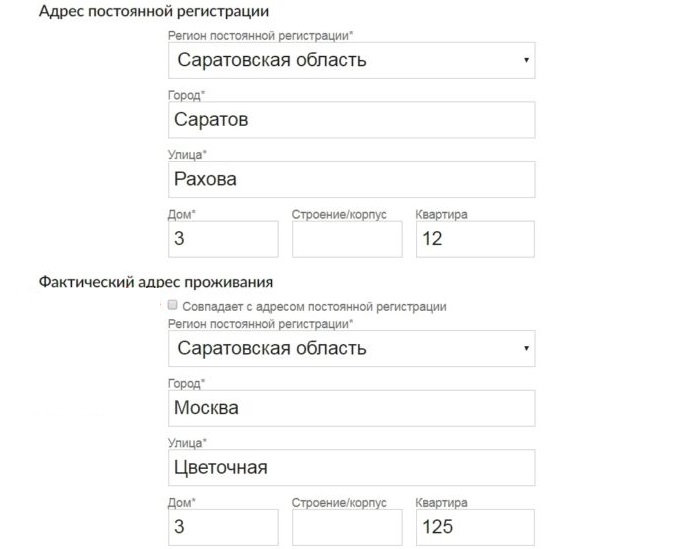
Task: Click the arrow of the lower Саратовская область select
Action: point(527,348)
